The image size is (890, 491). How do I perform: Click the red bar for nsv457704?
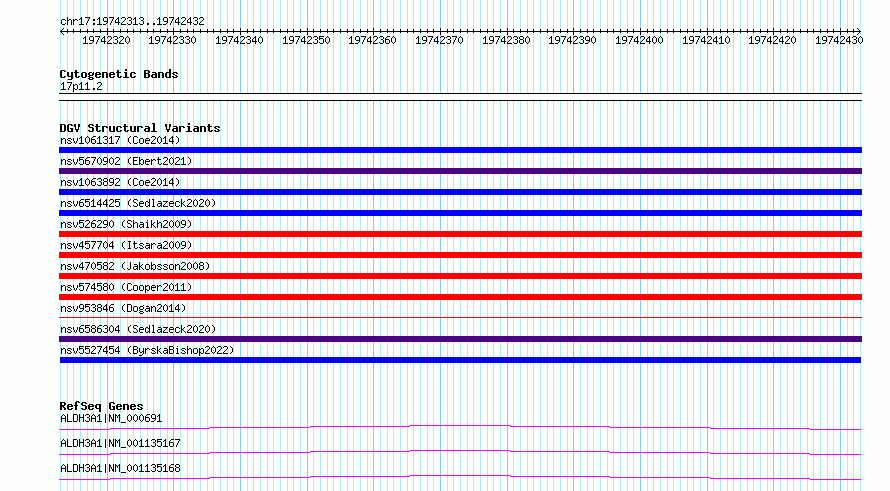coord(460,255)
